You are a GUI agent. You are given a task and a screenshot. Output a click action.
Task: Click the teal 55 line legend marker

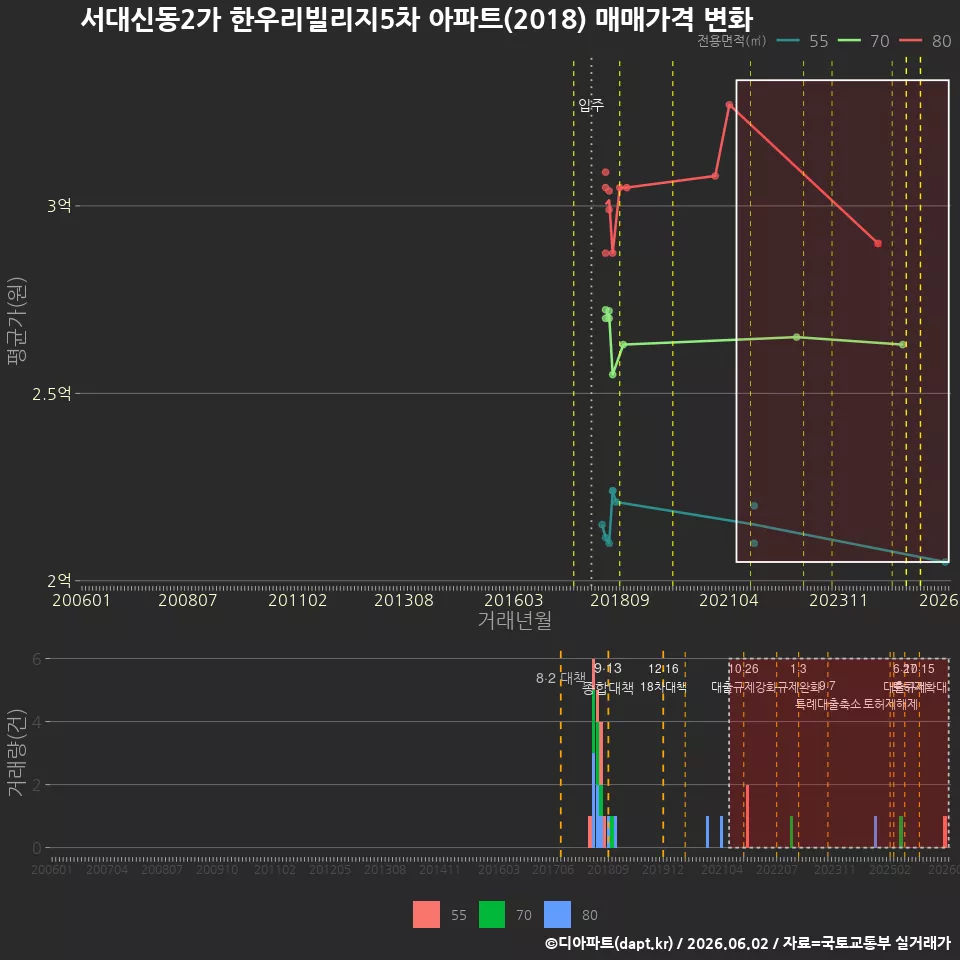[787, 41]
